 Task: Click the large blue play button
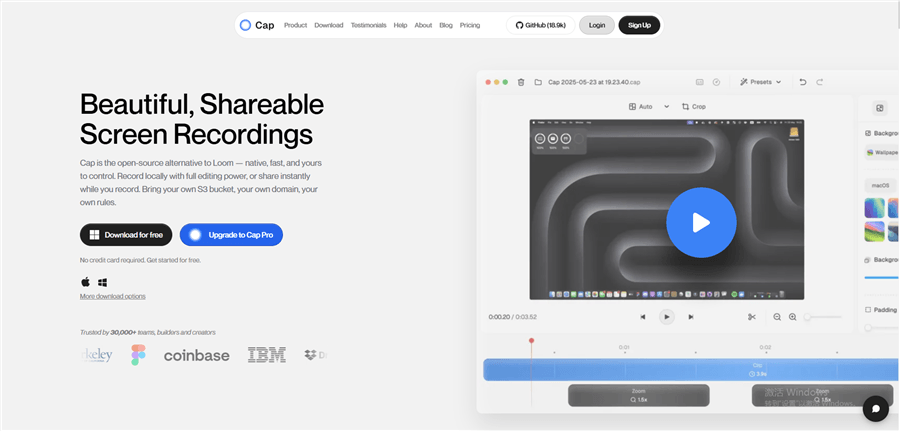pyautogui.click(x=701, y=222)
